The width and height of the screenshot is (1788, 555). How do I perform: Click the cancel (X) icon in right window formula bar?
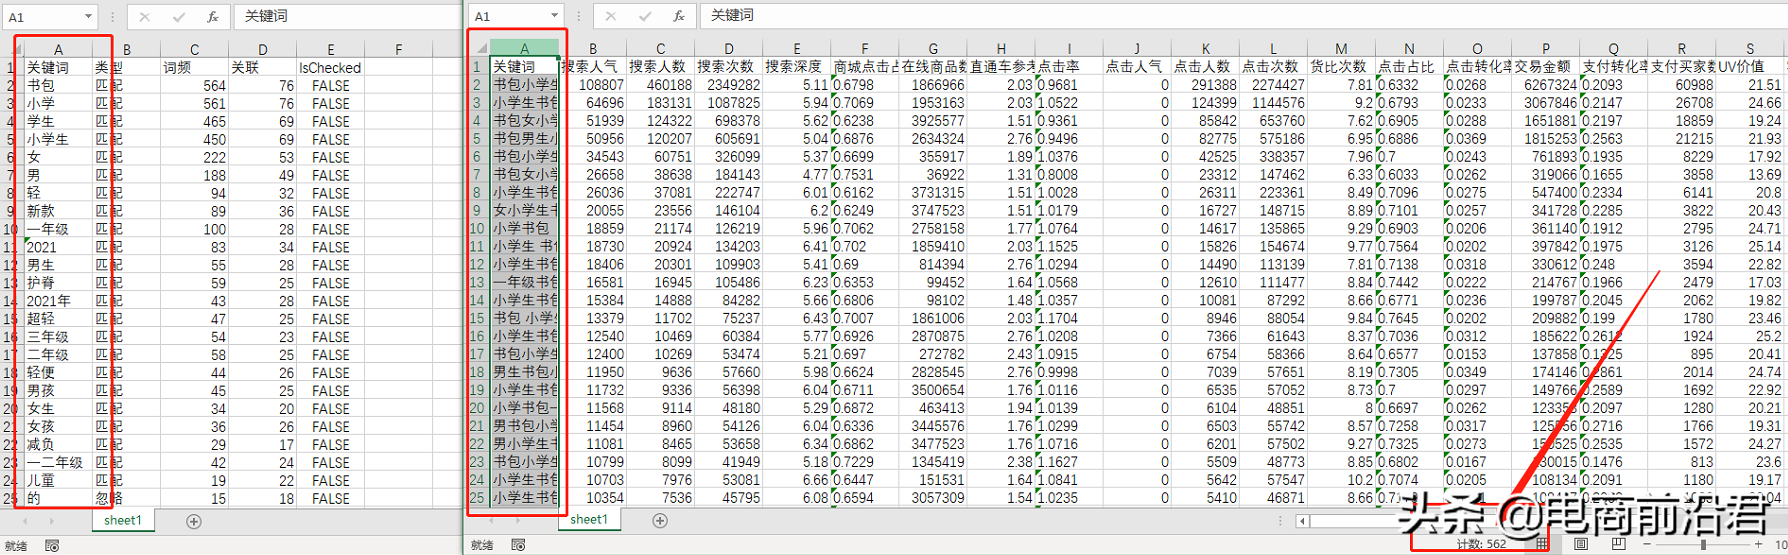click(611, 16)
